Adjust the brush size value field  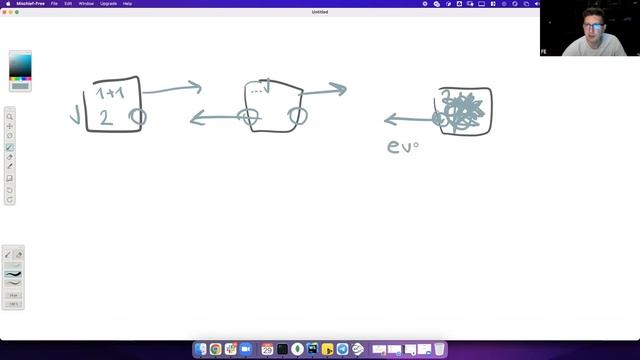[13, 295]
